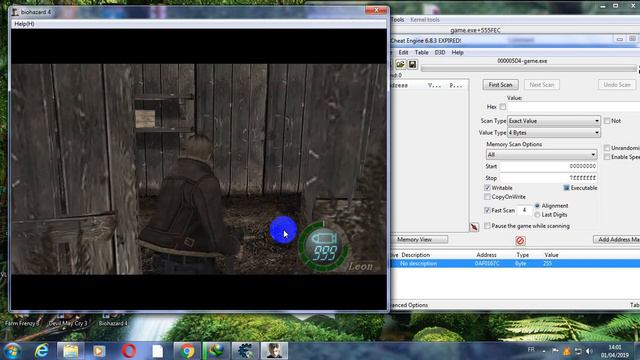Open the D3D menu in Cheat Engine
Screen dimensions: 640x360
(x=440, y=52)
